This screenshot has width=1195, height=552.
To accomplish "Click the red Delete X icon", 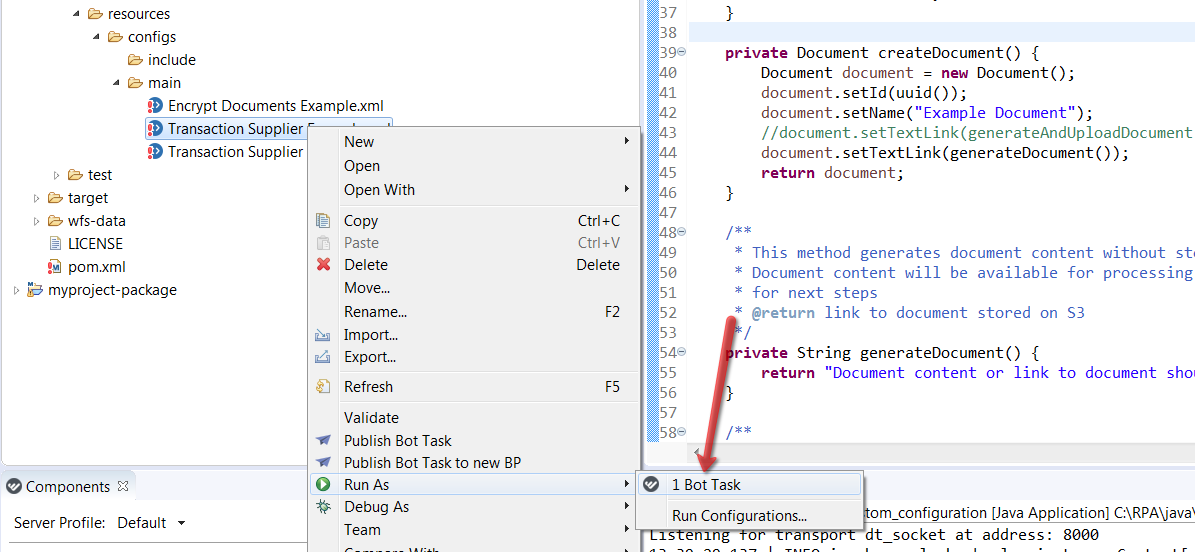I will click(x=323, y=265).
